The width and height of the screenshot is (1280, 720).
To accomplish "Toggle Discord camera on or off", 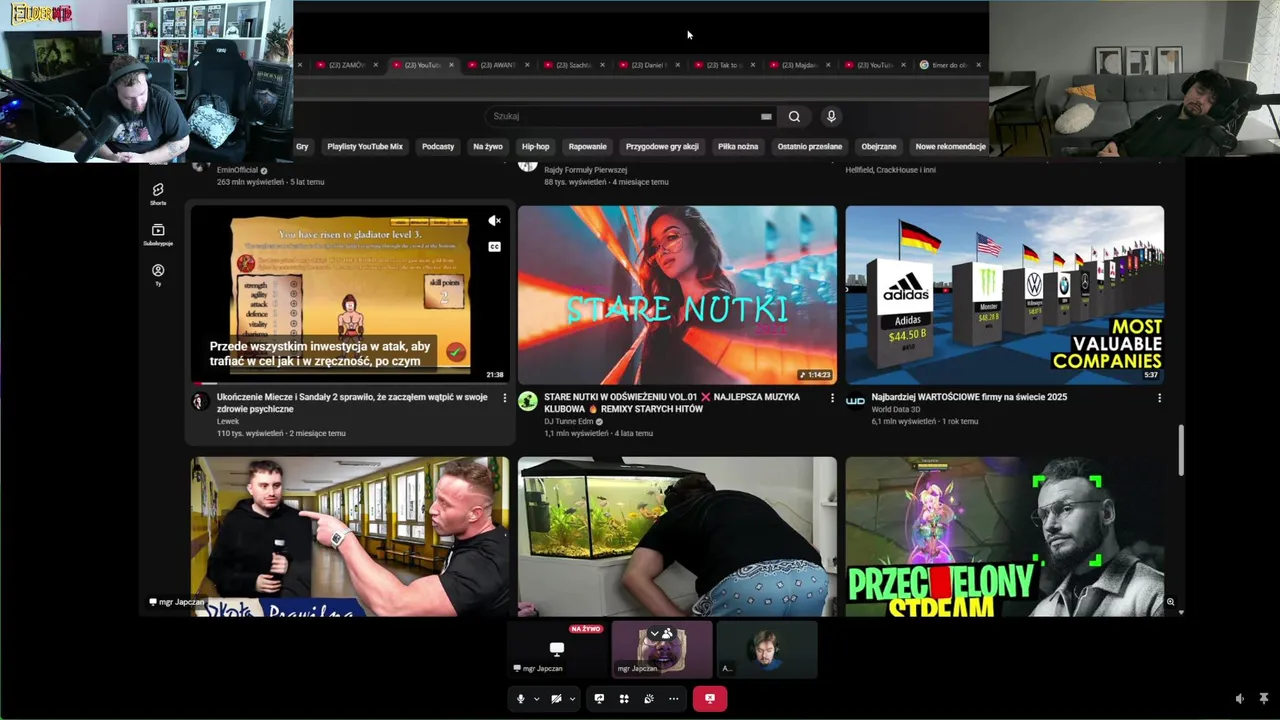I will pos(556,699).
